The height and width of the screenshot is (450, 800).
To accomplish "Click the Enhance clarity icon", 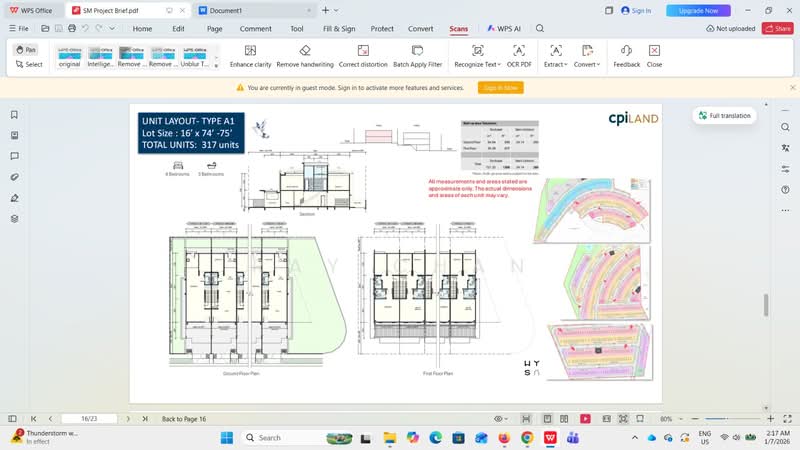I will (x=250, y=51).
